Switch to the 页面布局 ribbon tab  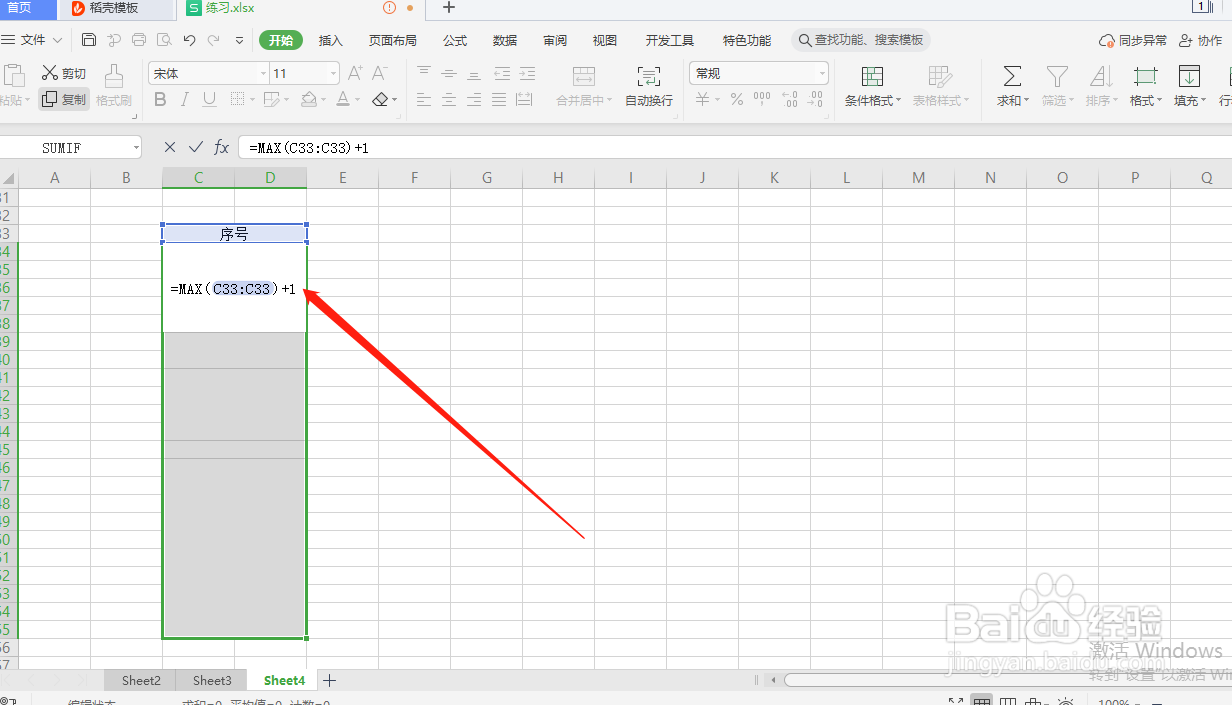[392, 40]
